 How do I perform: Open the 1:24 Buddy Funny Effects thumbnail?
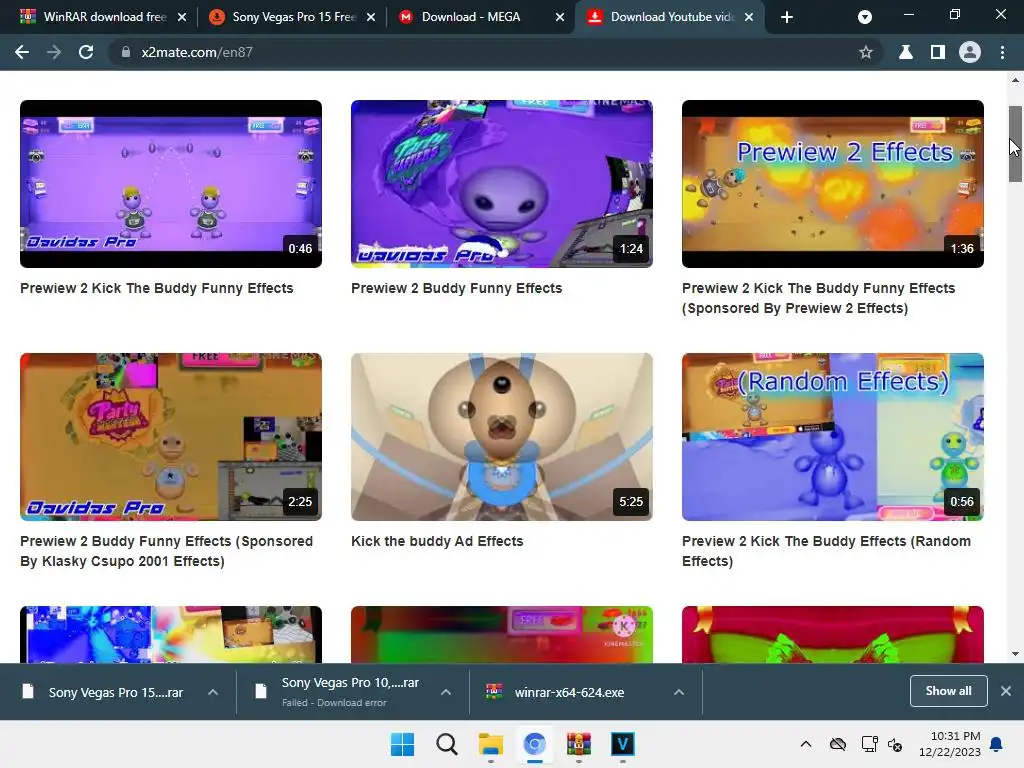(x=502, y=184)
